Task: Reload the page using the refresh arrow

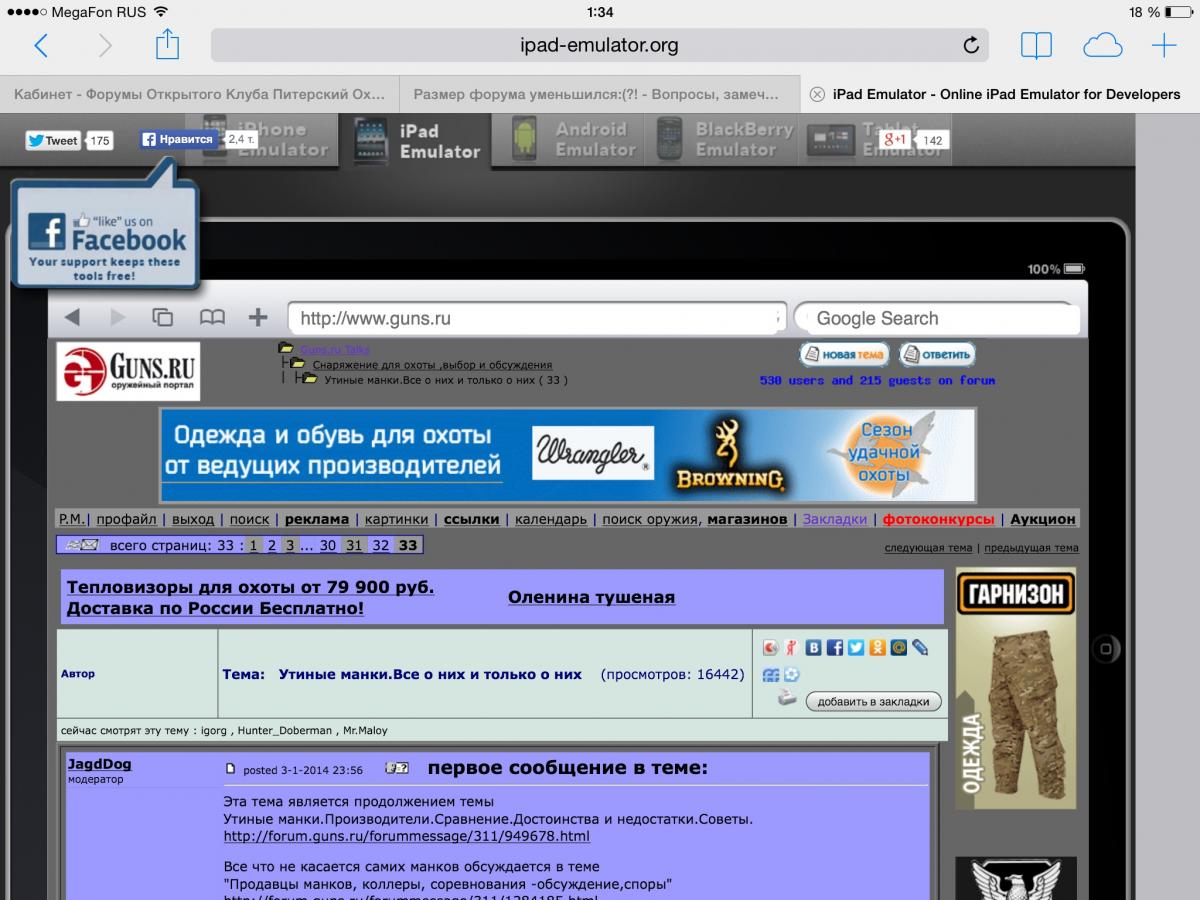Action: [x=970, y=45]
